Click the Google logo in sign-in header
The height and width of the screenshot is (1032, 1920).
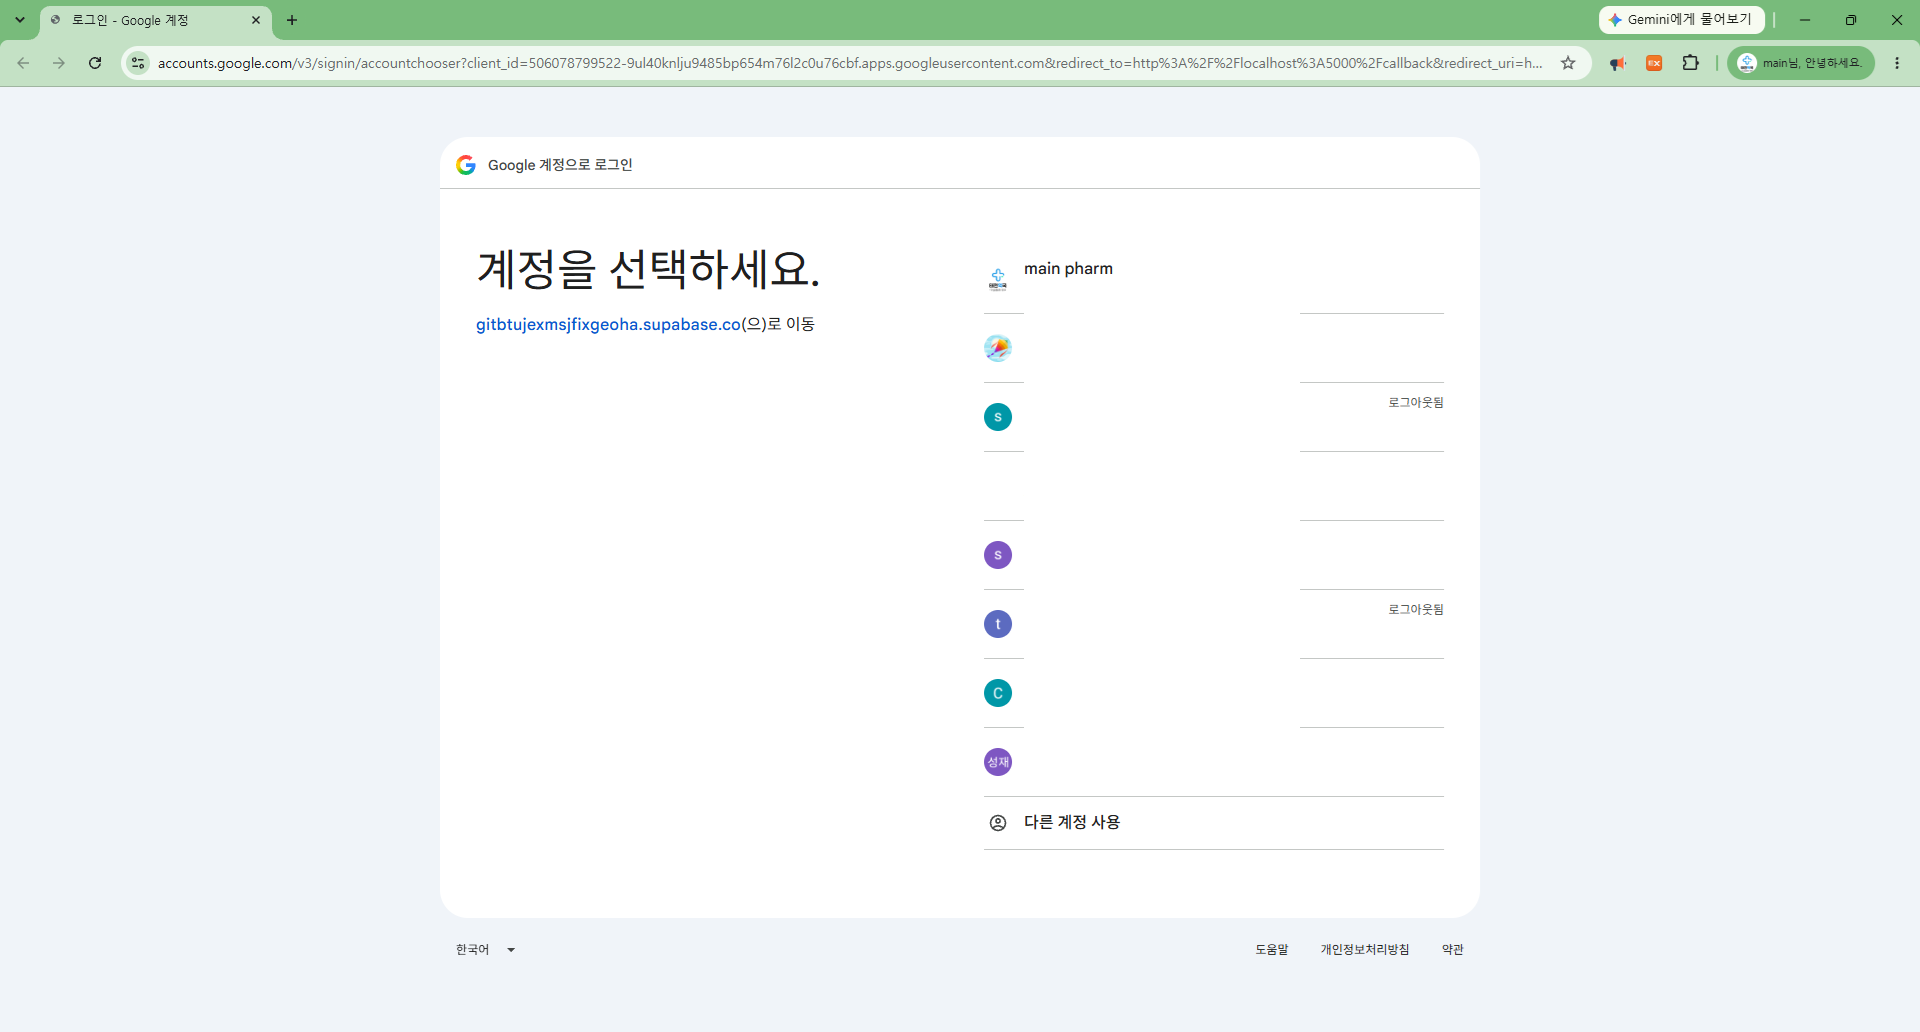coord(466,165)
